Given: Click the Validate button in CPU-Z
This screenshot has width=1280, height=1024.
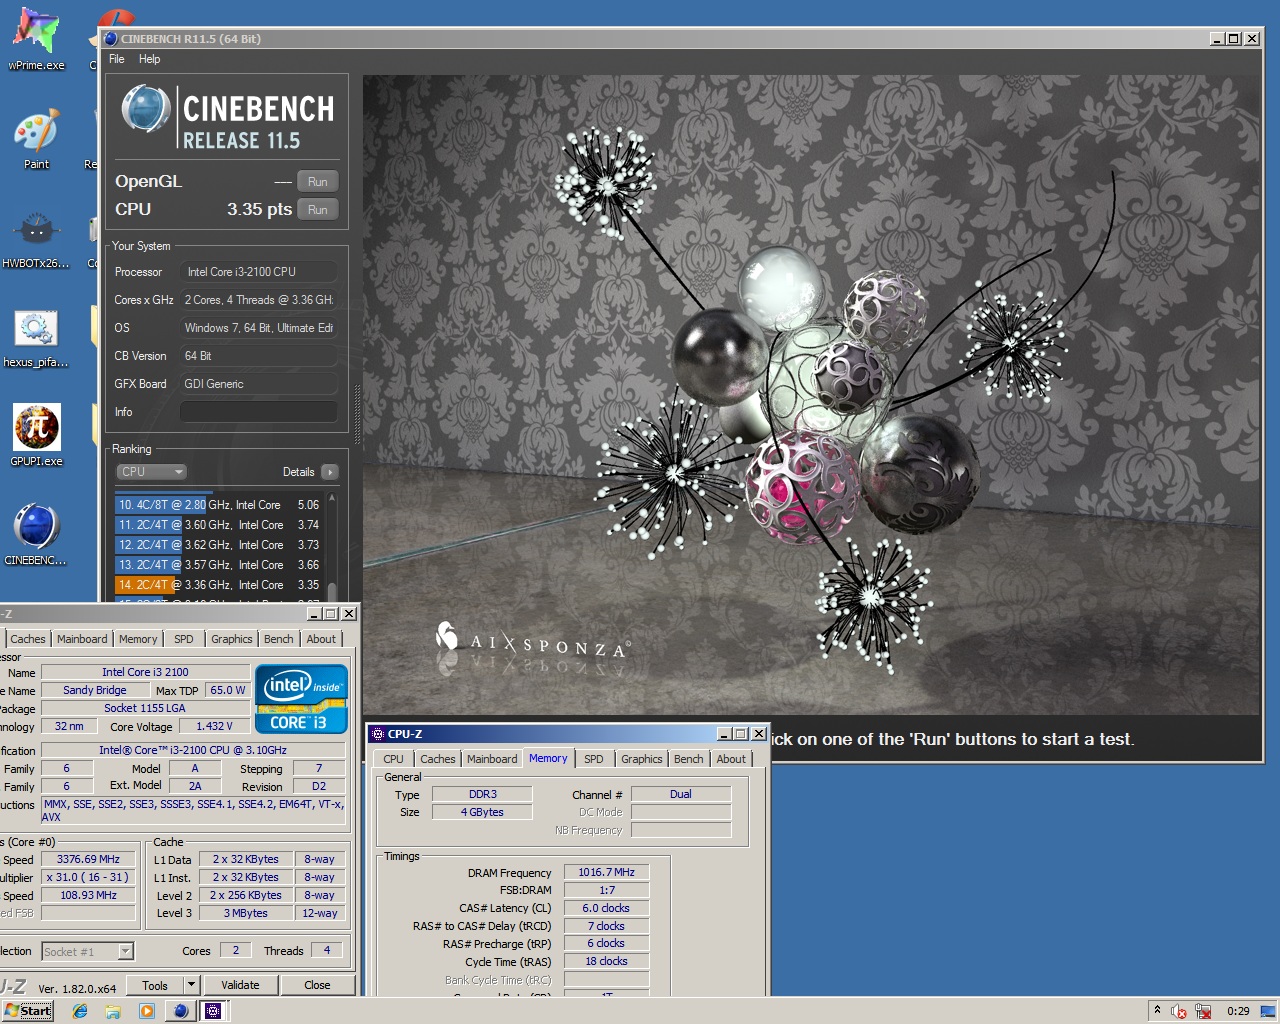Looking at the screenshot, I should click(x=240, y=985).
